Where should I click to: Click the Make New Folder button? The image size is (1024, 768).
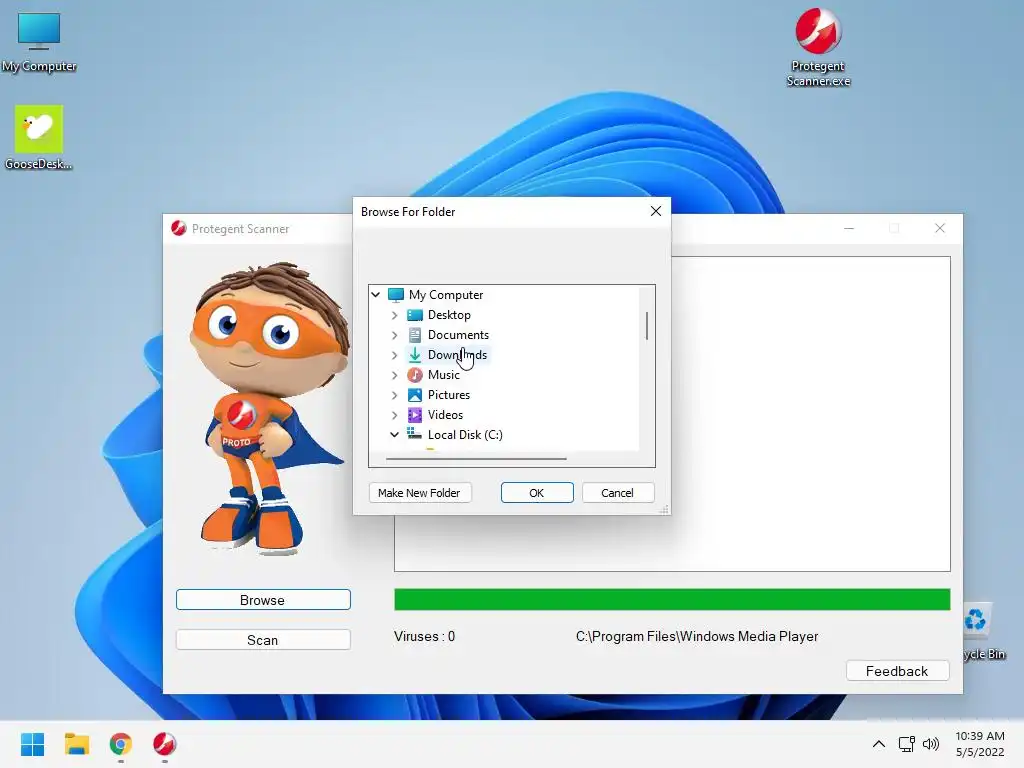pyautogui.click(x=419, y=492)
